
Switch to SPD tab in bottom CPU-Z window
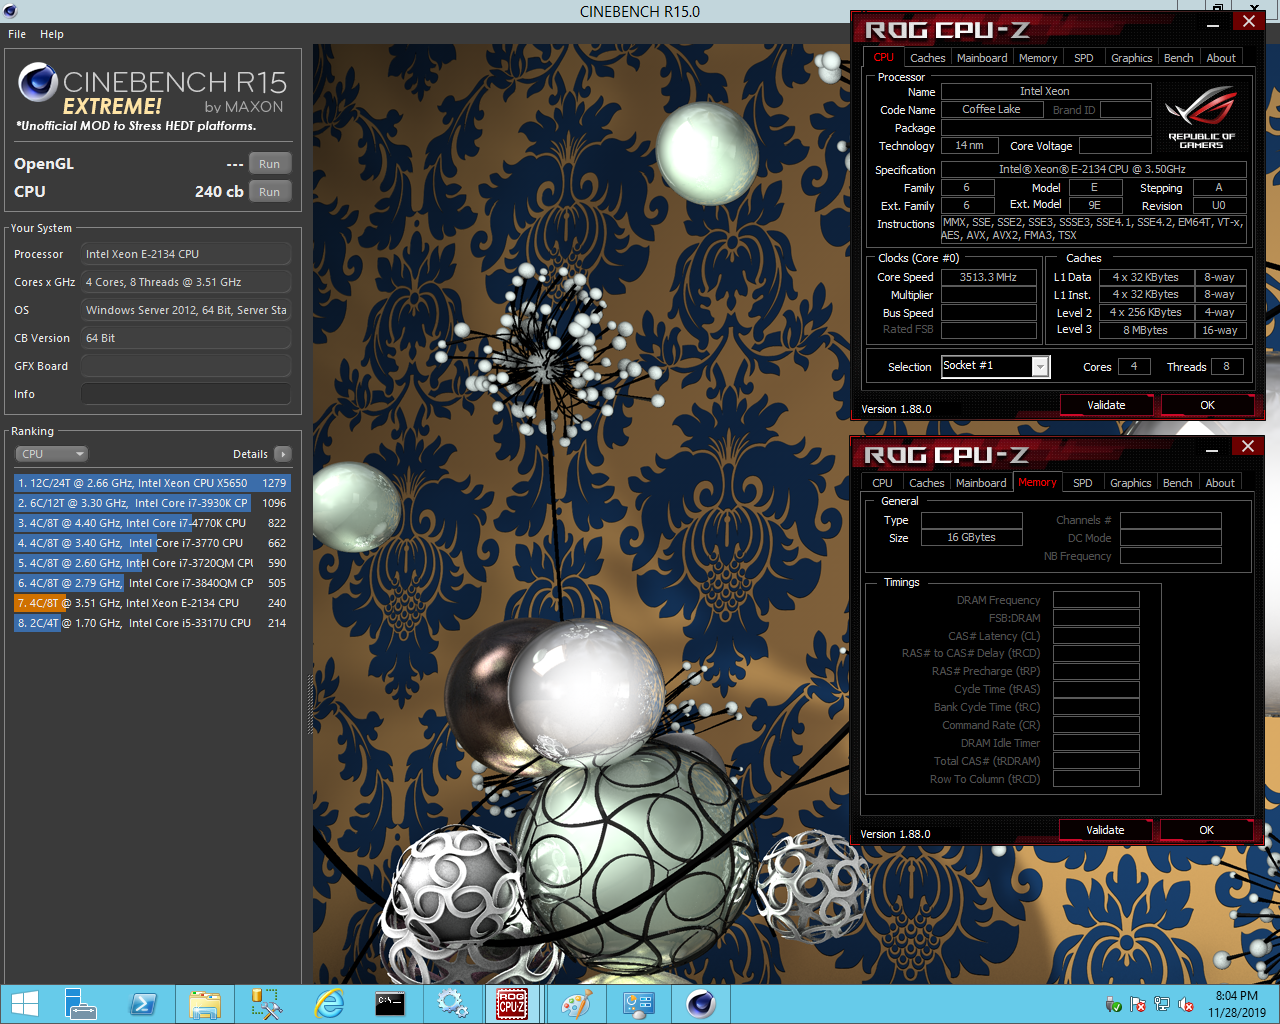tap(1082, 483)
